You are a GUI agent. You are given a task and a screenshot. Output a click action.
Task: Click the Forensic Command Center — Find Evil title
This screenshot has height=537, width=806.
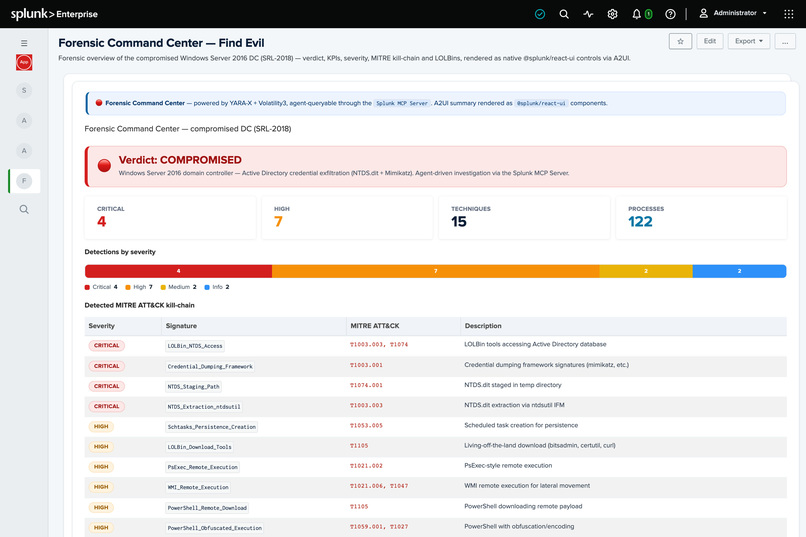[x=161, y=43]
